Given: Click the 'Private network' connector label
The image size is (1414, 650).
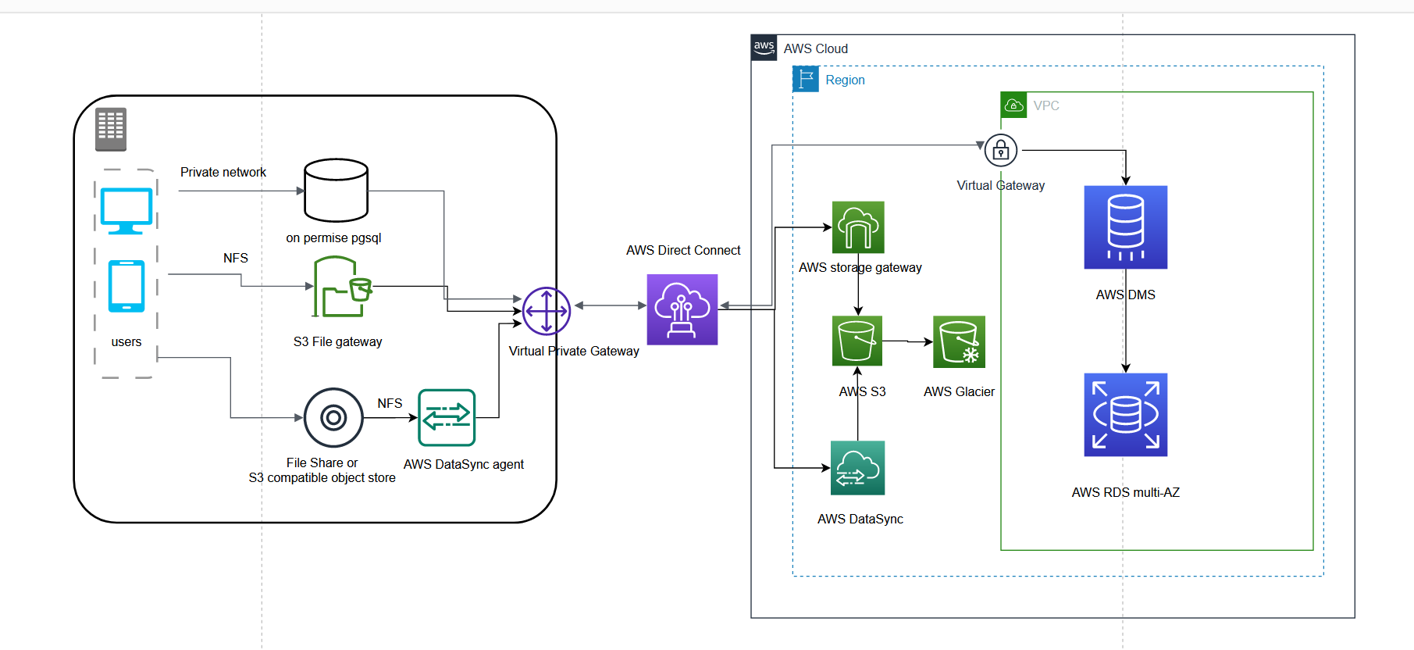Looking at the screenshot, I should click(223, 172).
